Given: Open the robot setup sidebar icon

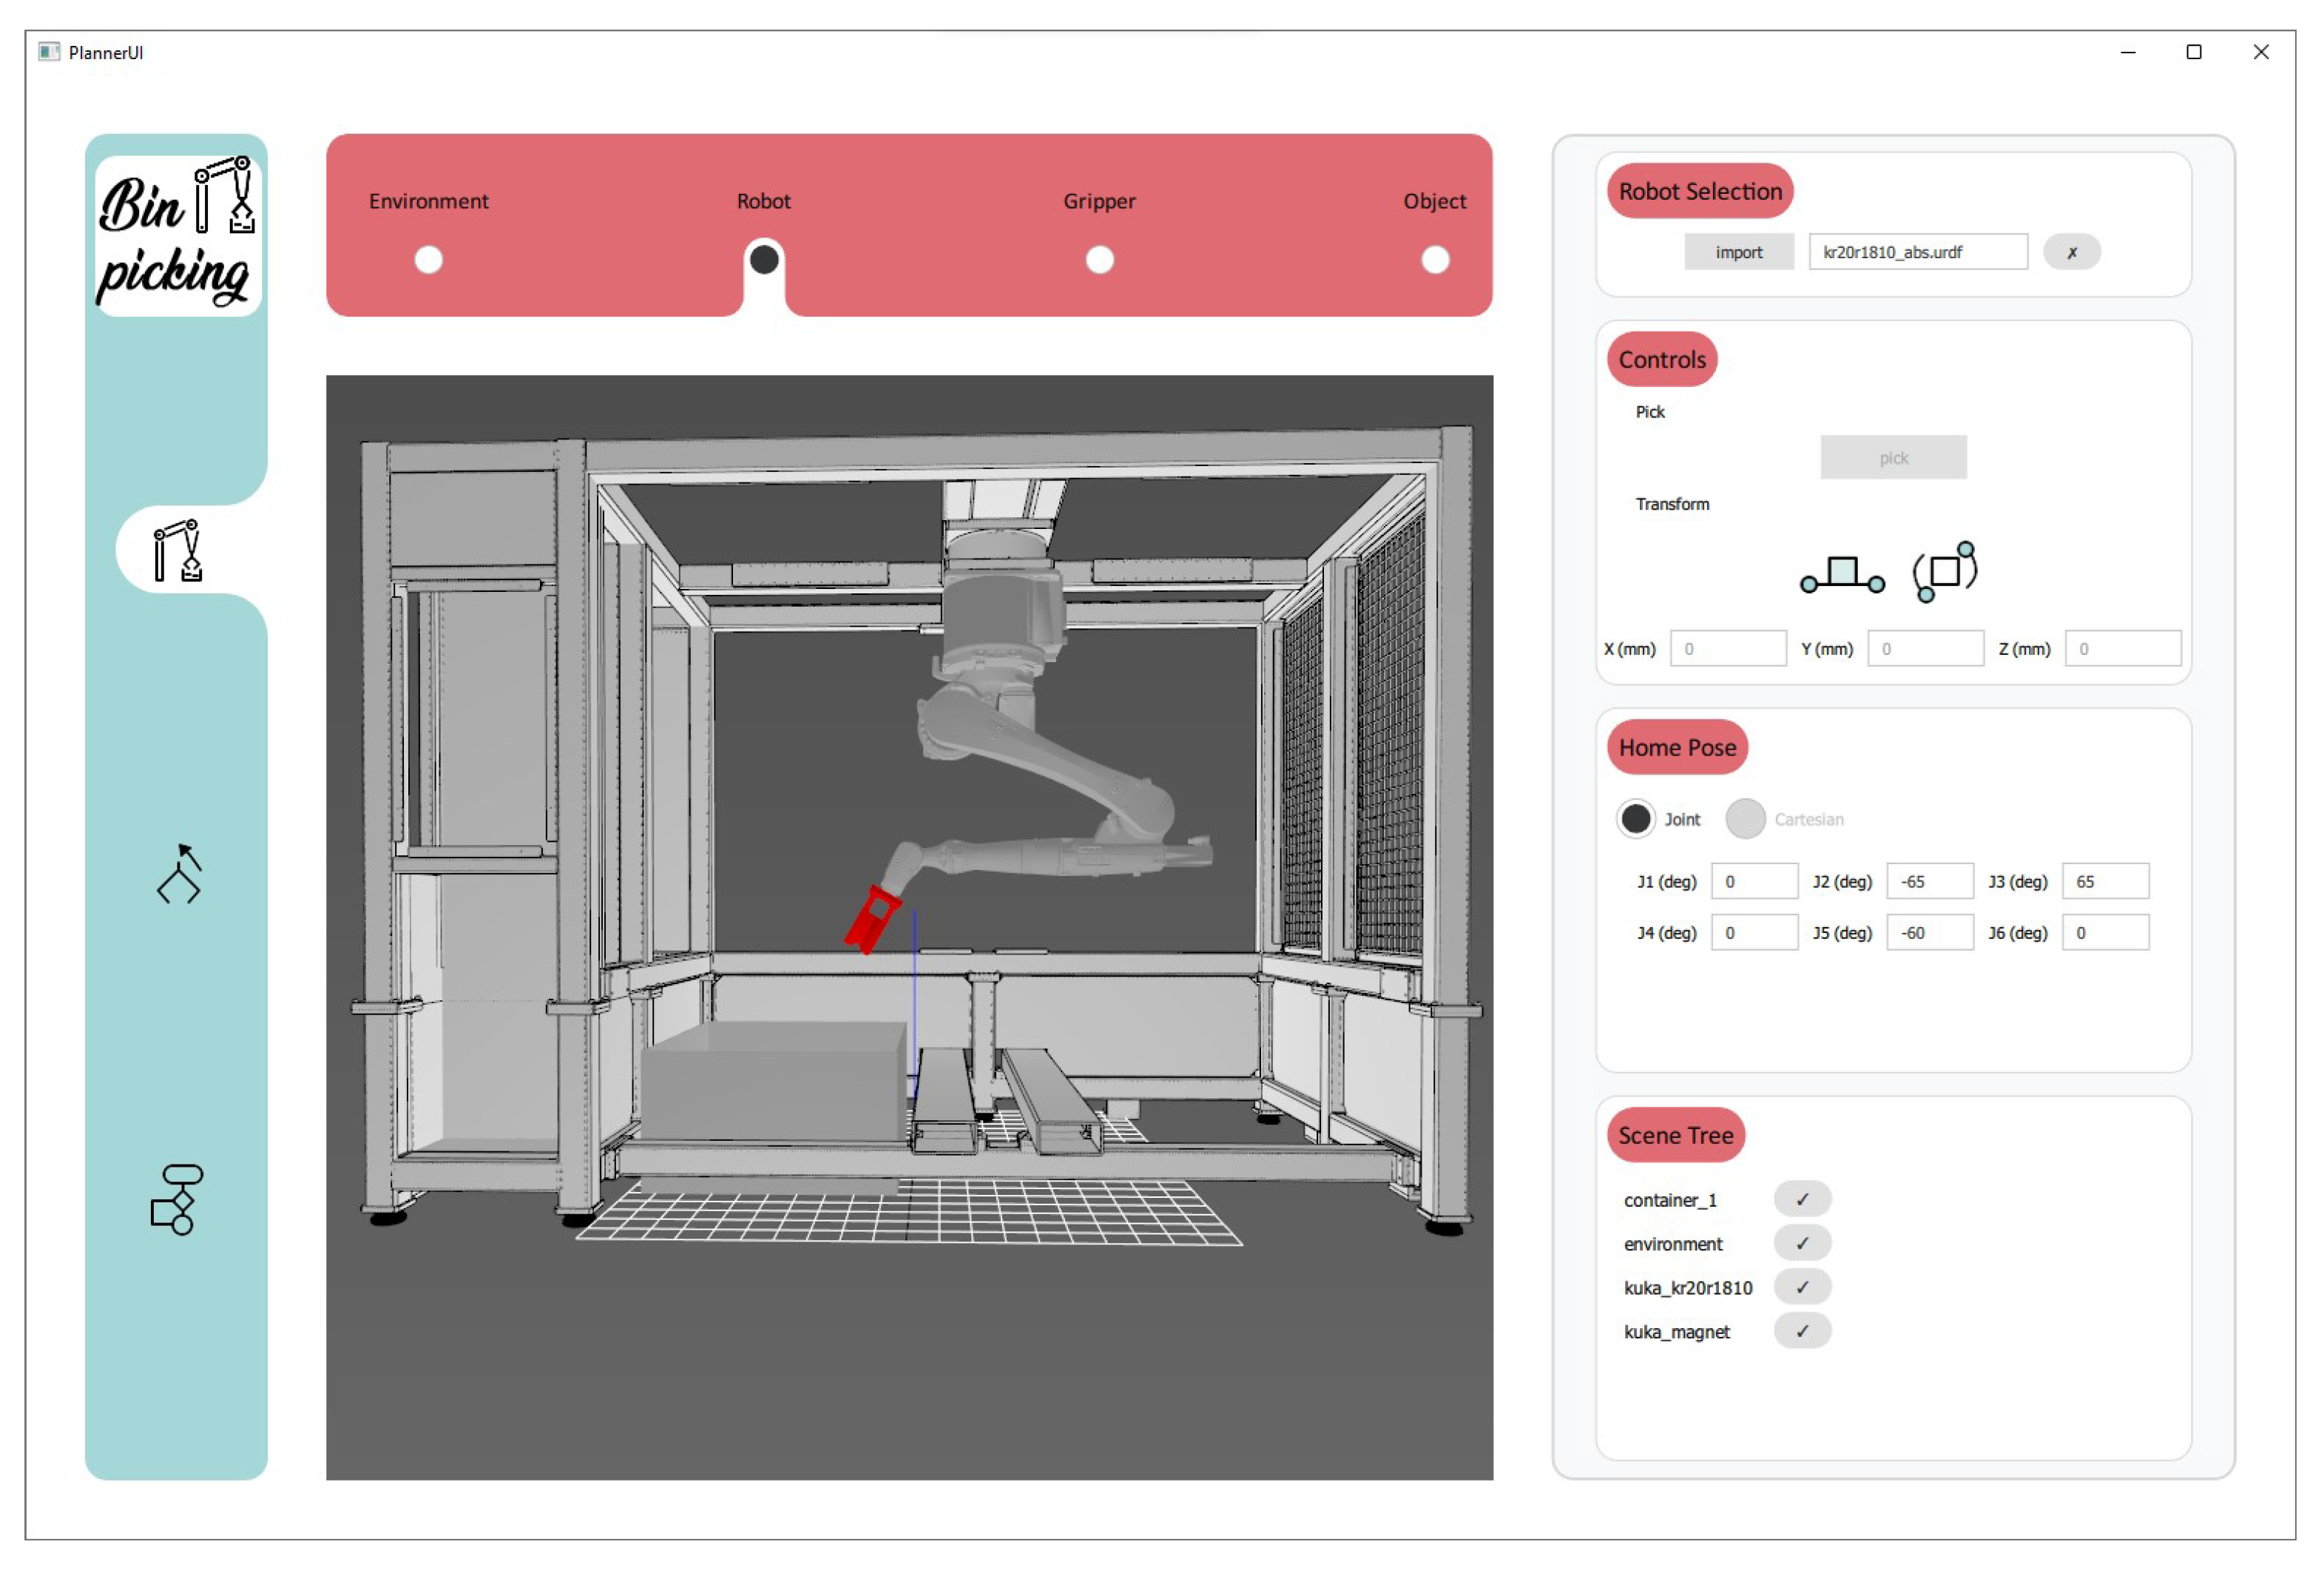Looking at the screenshot, I should (177, 550).
